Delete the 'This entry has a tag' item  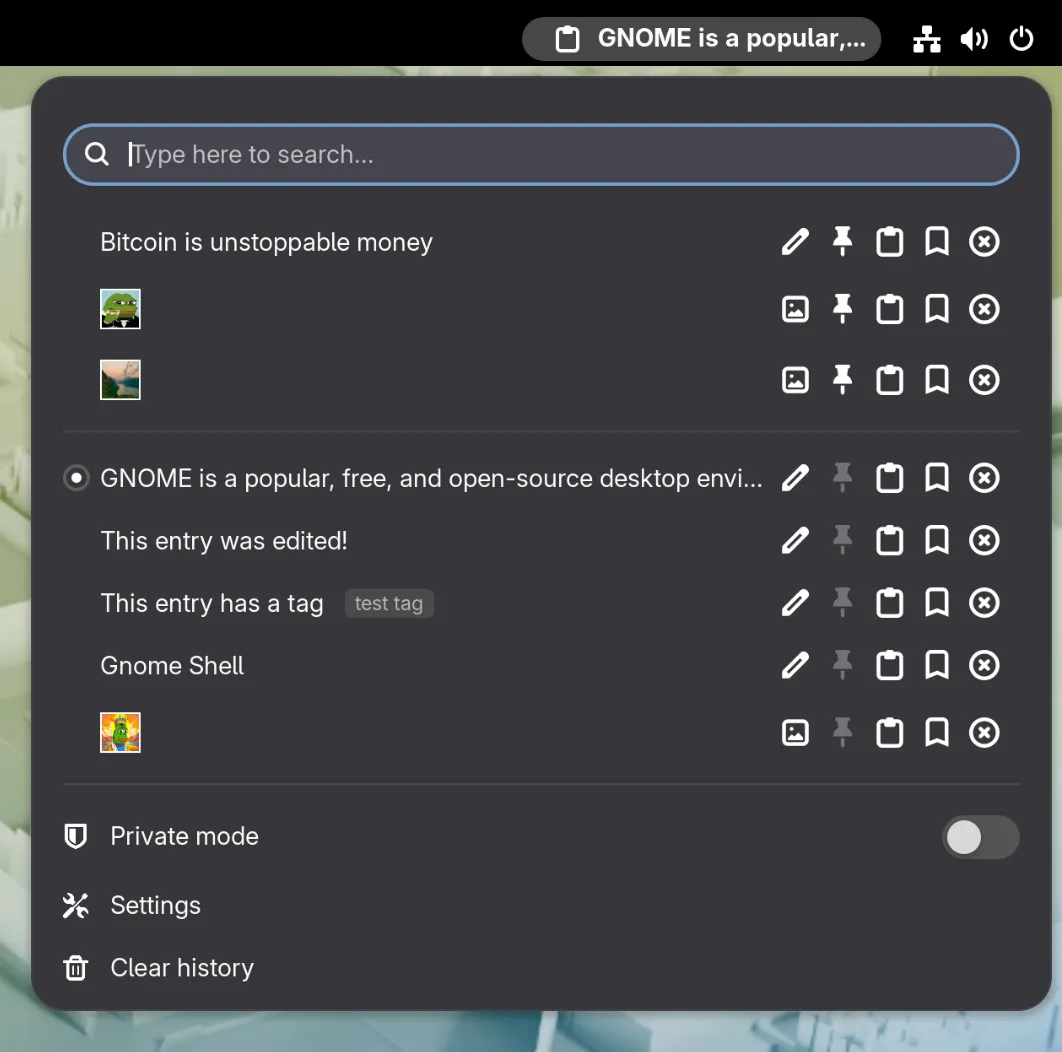click(x=984, y=603)
